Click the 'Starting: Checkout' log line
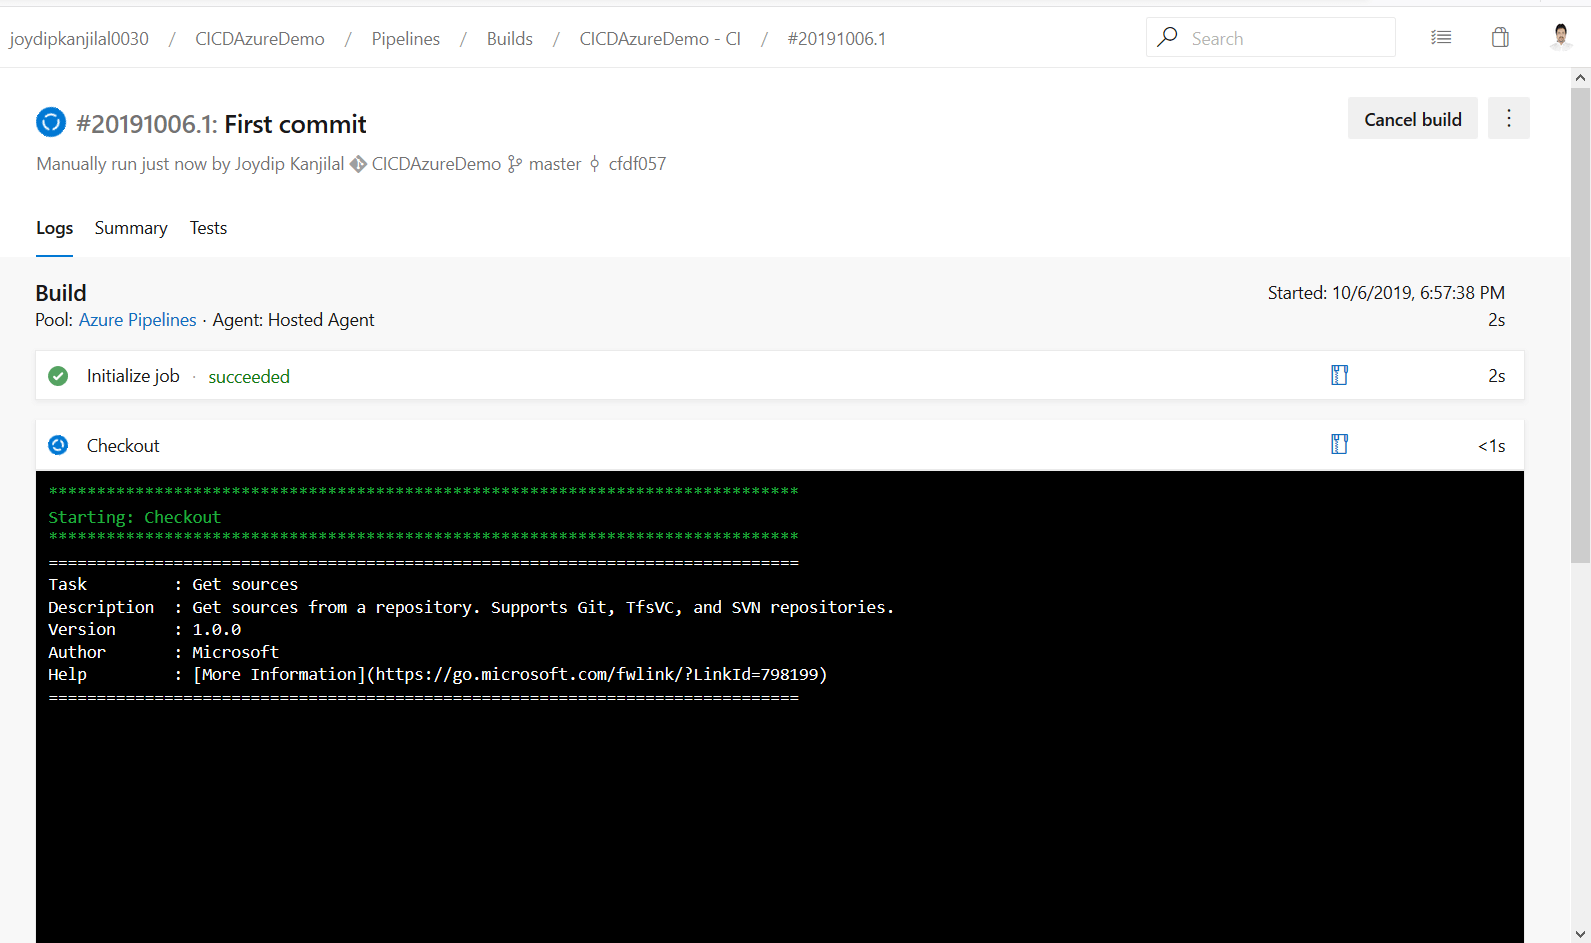Viewport: 1591px width, 943px height. (134, 517)
